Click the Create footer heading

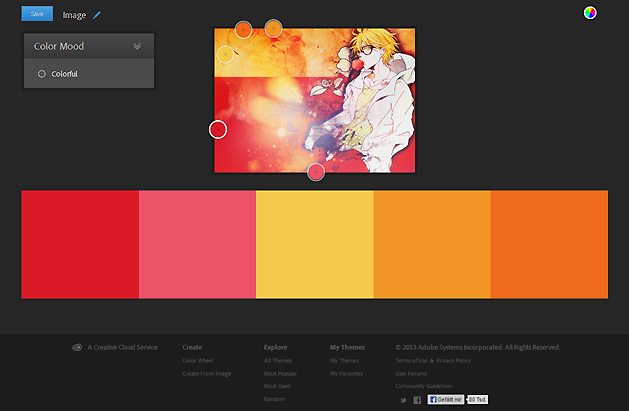click(x=192, y=347)
